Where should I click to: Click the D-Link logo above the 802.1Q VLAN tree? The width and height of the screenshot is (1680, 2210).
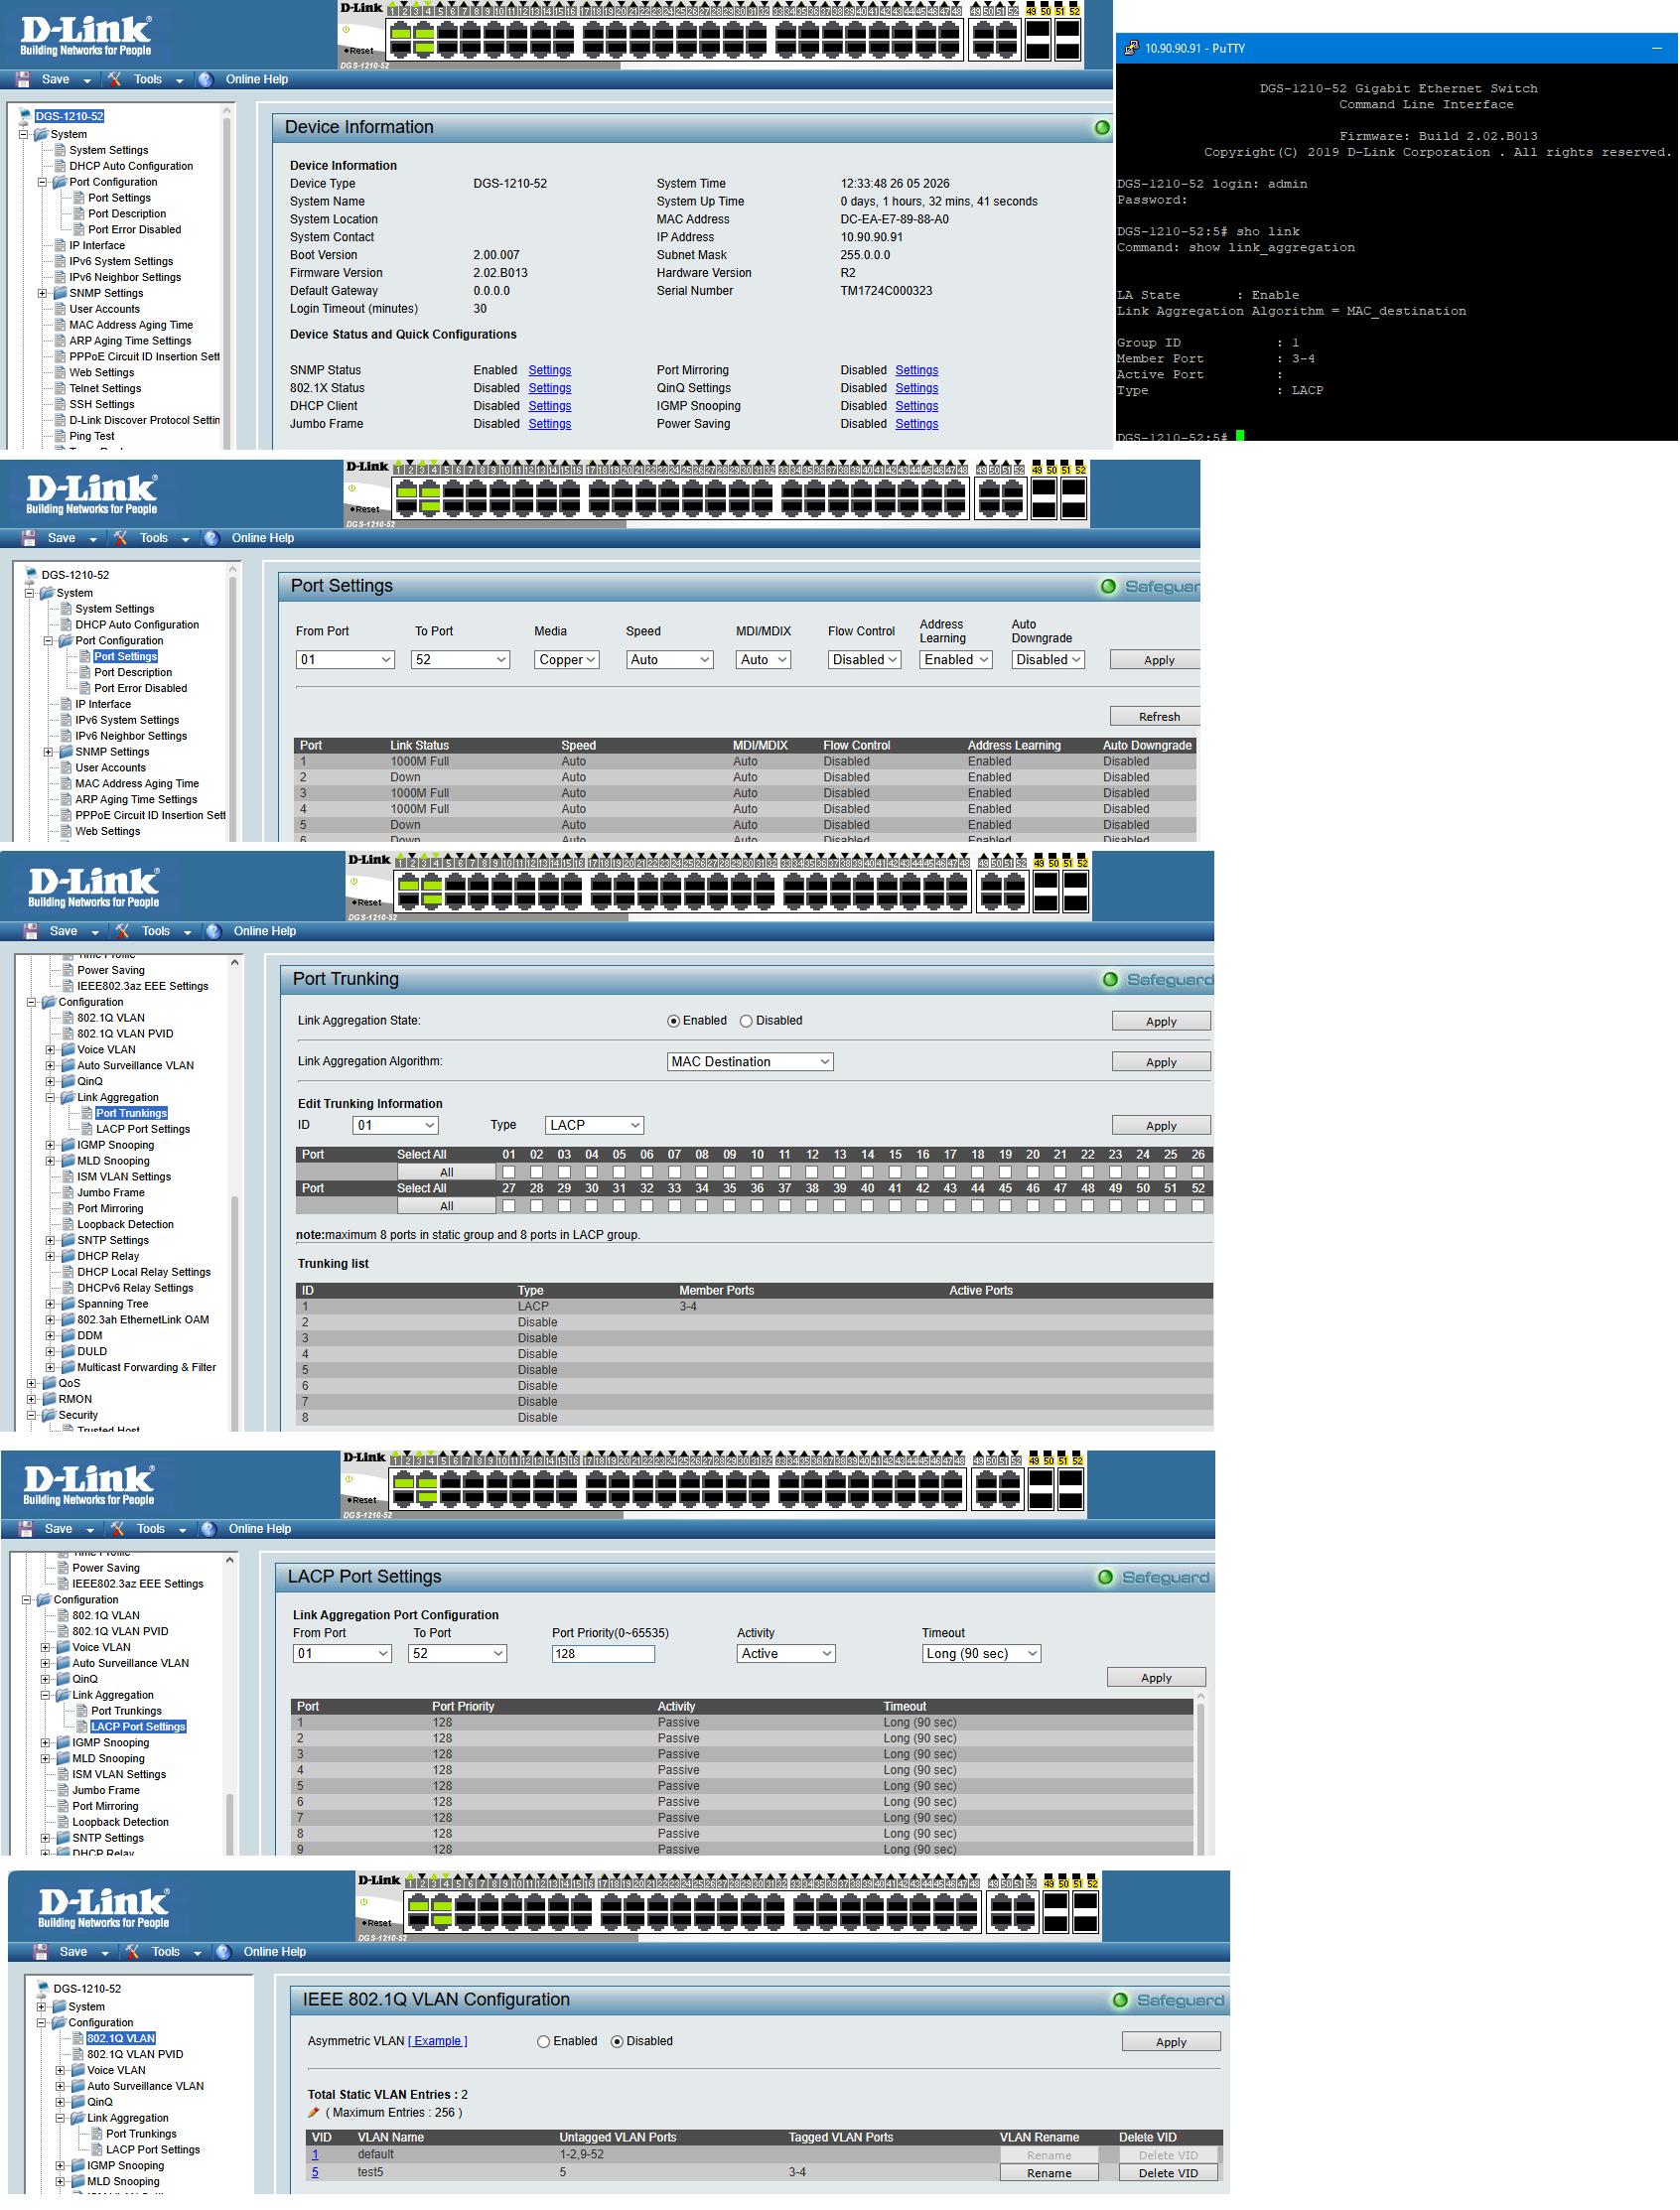[104, 1910]
